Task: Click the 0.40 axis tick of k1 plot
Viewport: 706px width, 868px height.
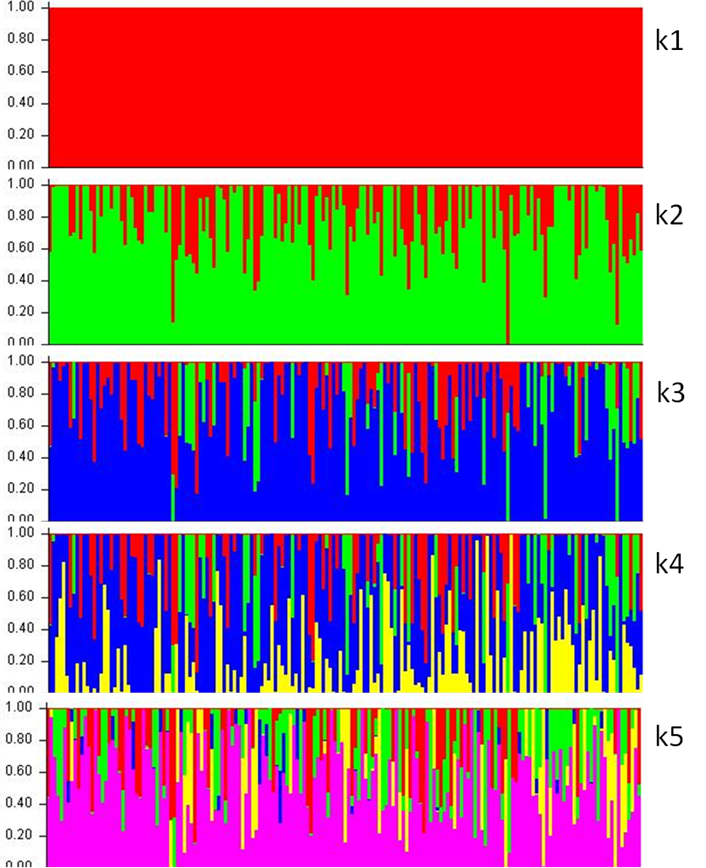Action: pos(20,103)
